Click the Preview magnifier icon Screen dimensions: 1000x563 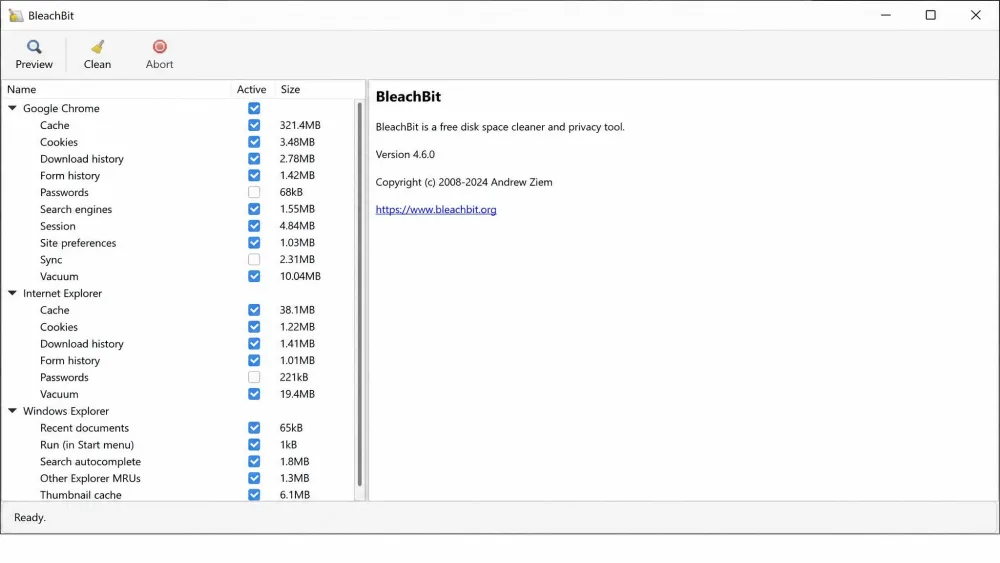34,47
